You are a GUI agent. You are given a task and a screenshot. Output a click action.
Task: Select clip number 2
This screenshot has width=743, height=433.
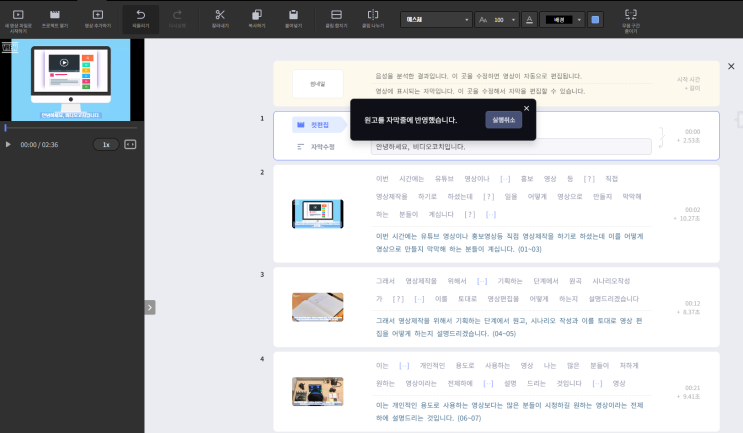point(262,172)
